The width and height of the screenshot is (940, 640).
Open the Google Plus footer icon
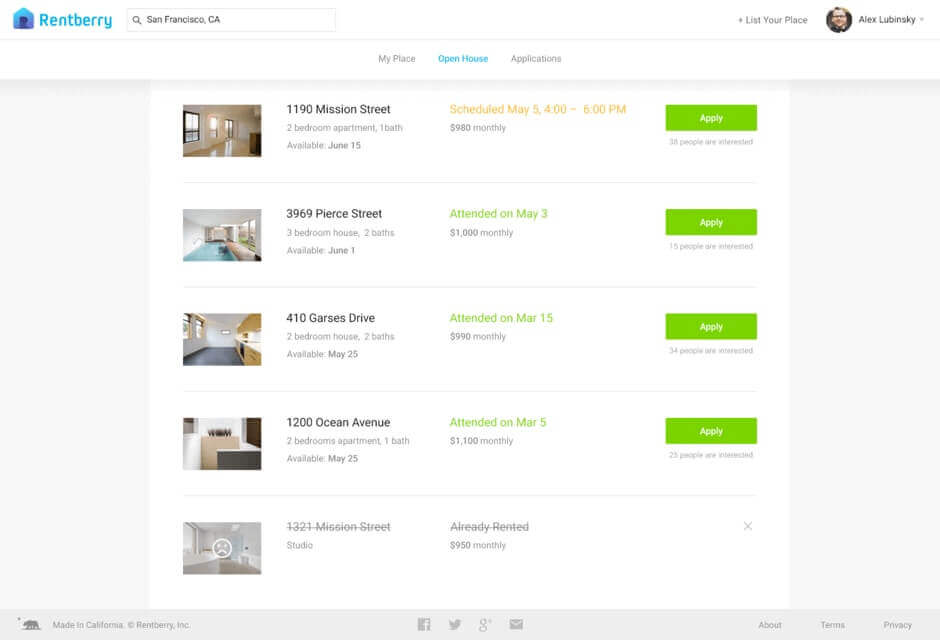(x=485, y=625)
